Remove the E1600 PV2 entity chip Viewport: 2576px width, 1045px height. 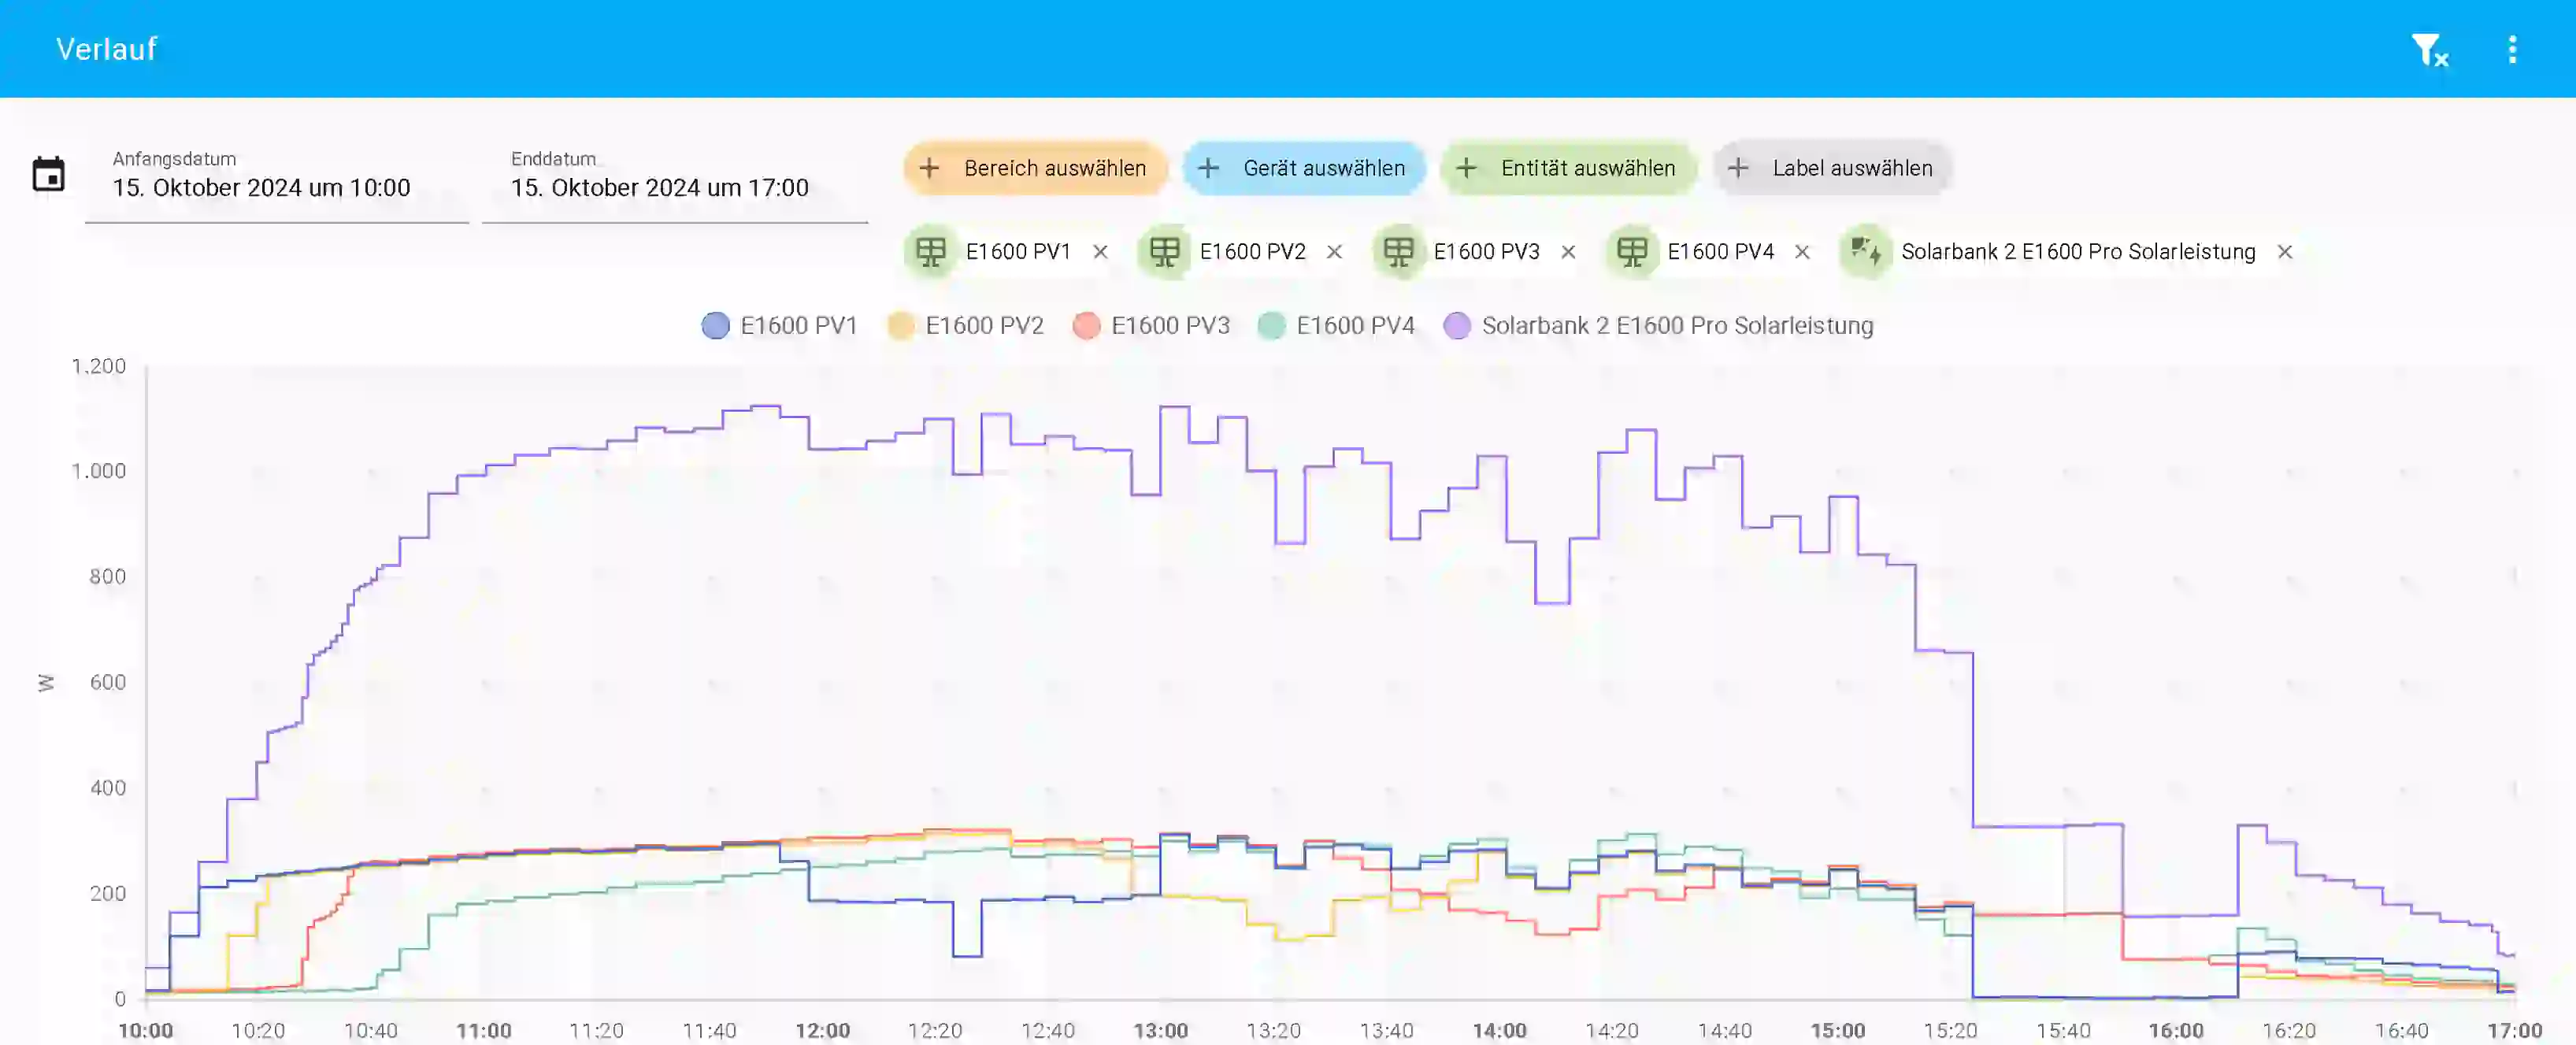pyautogui.click(x=1334, y=252)
